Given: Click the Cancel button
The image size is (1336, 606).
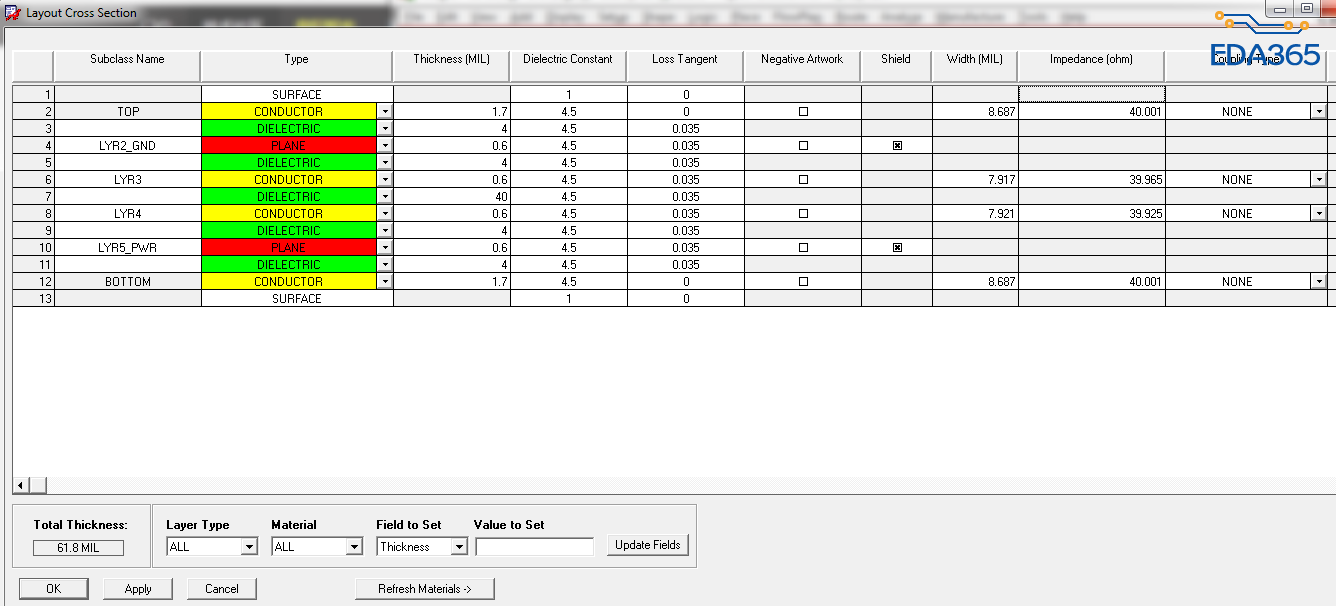Looking at the screenshot, I should pos(222,589).
